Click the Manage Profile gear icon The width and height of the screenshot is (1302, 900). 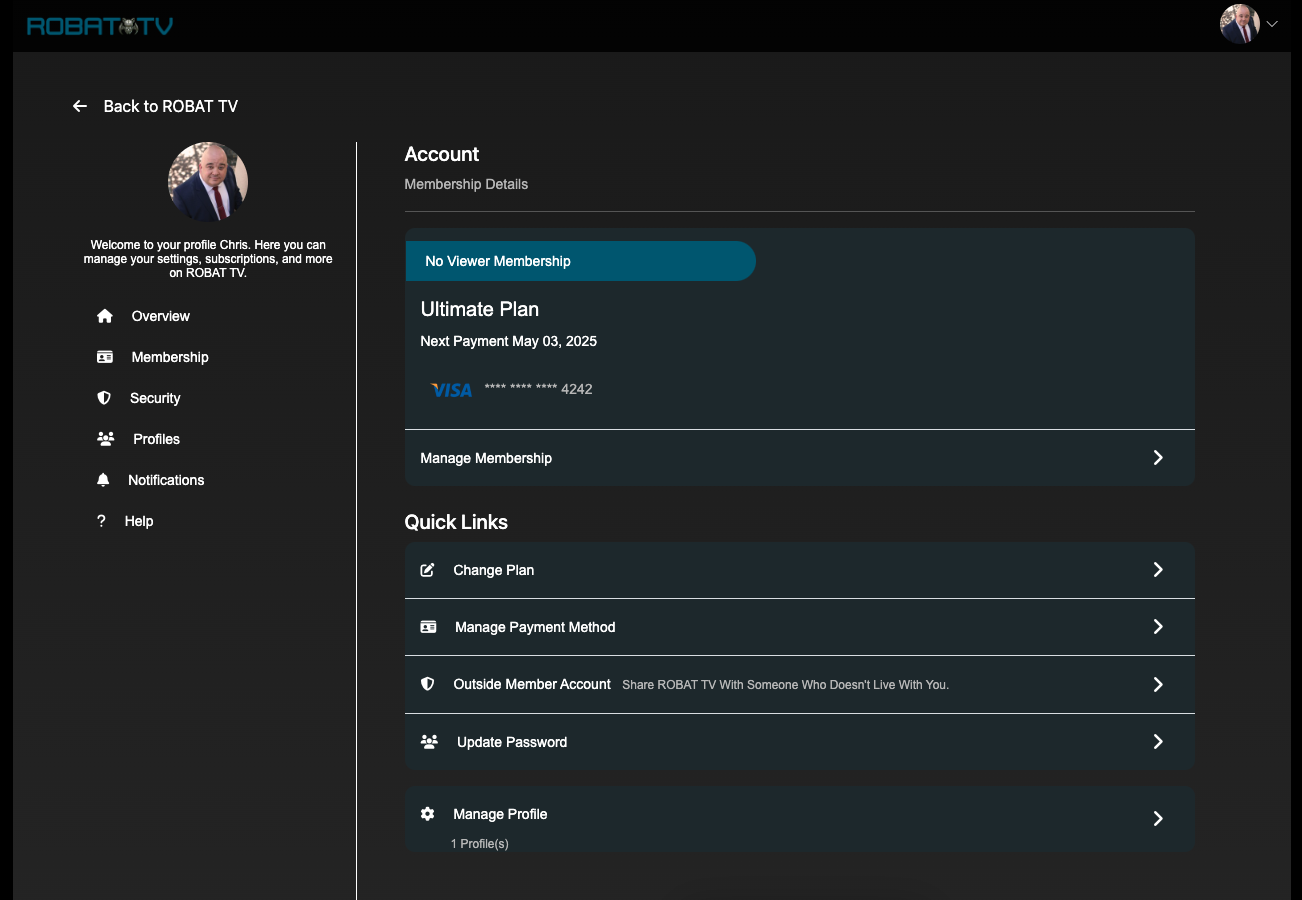(428, 814)
